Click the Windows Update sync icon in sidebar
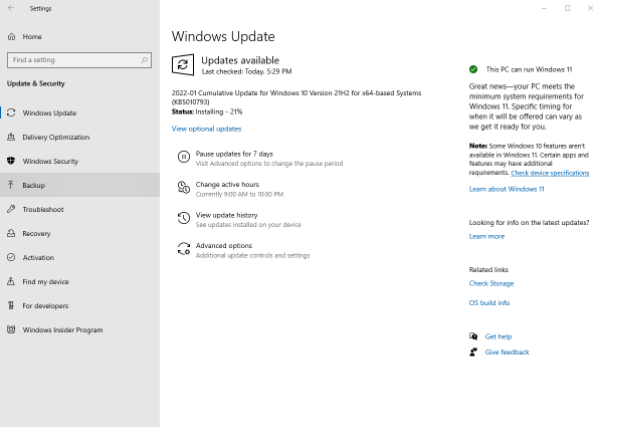620x427 pixels. (x=11, y=113)
